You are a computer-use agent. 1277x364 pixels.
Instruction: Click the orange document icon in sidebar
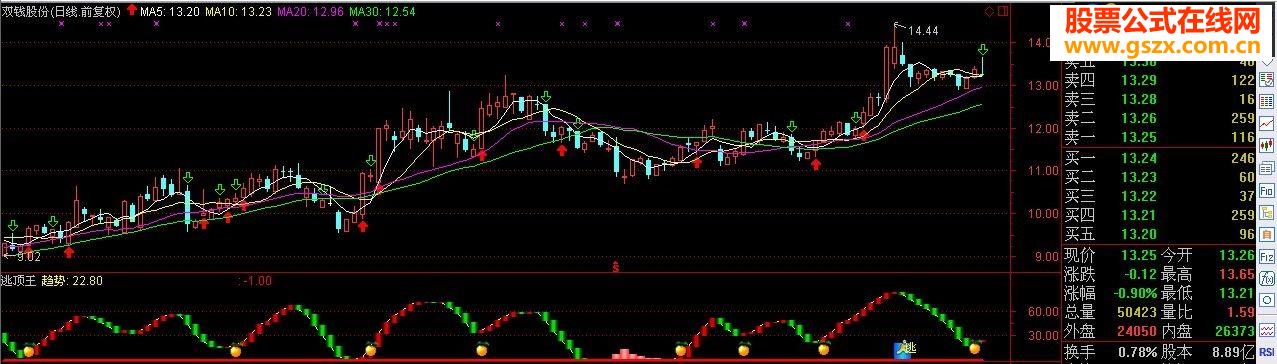[x=1266, y=234]
